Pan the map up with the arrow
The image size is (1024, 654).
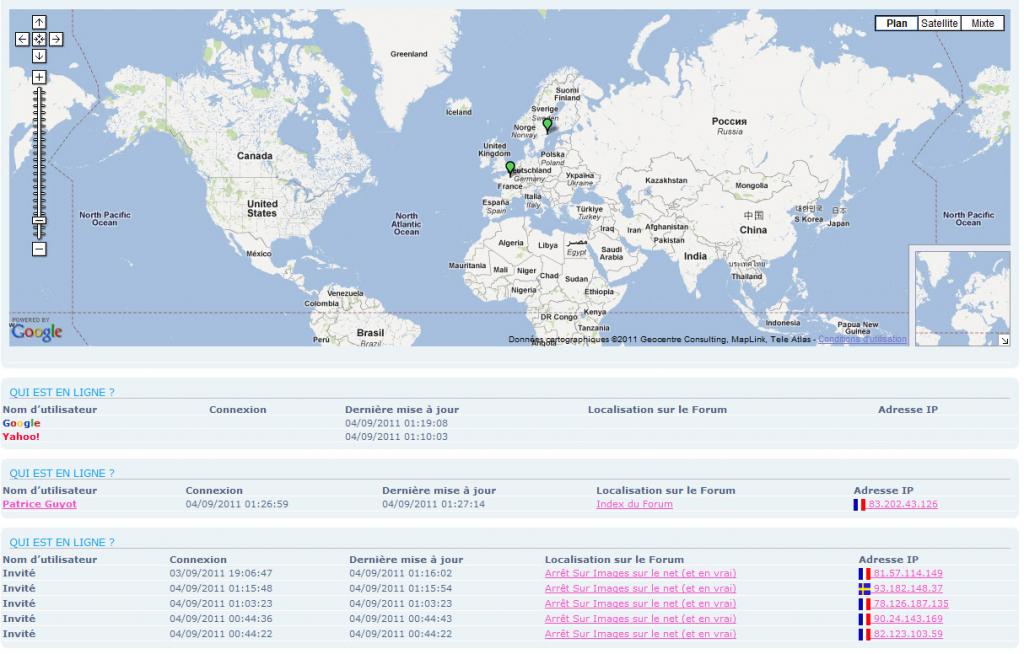tap(39, 22)
